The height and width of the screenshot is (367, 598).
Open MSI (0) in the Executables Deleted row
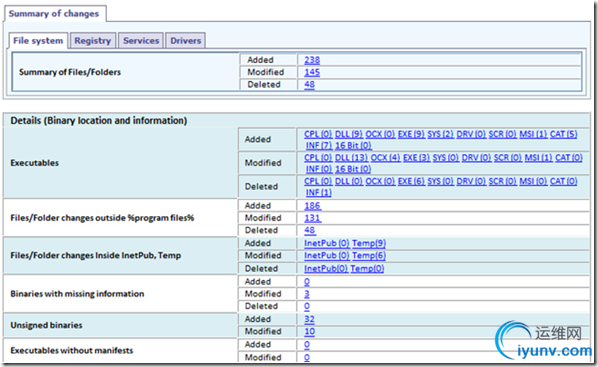(x=533, y=181)
